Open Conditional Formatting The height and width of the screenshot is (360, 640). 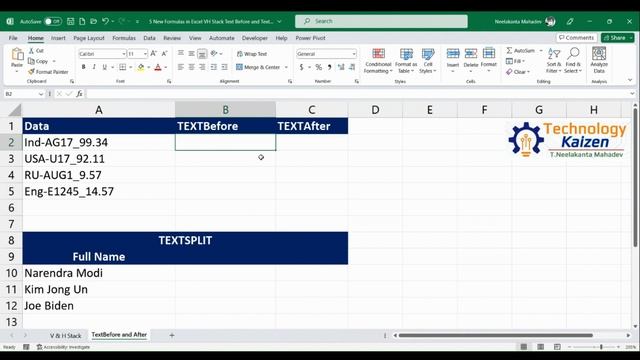[x=378, y=61]
